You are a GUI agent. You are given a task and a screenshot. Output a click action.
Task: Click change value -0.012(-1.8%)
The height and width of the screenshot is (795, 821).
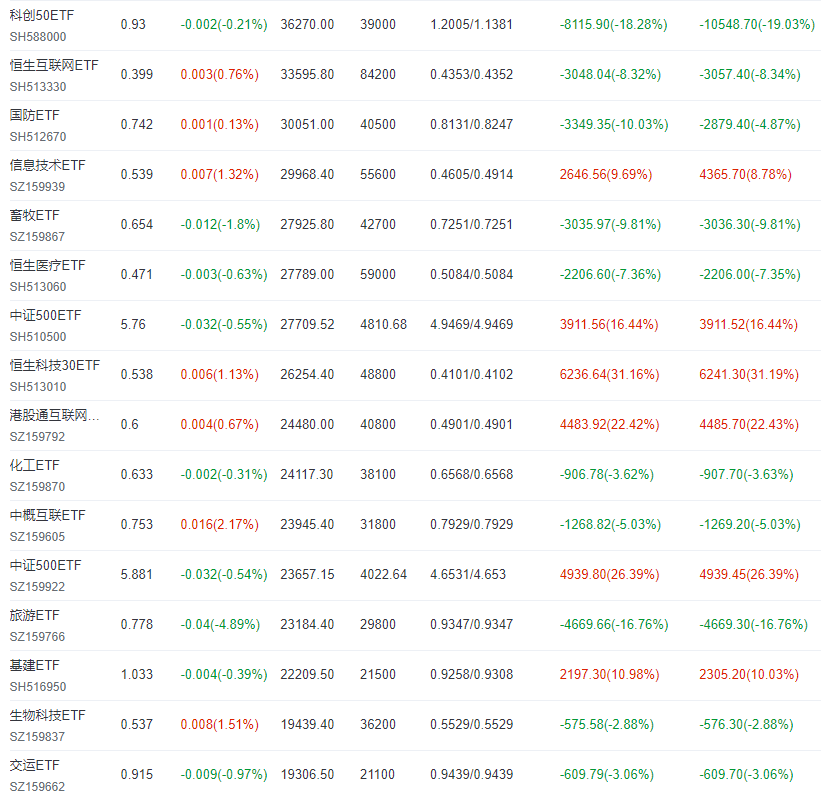pyautogui.click(x=220, y=225)
